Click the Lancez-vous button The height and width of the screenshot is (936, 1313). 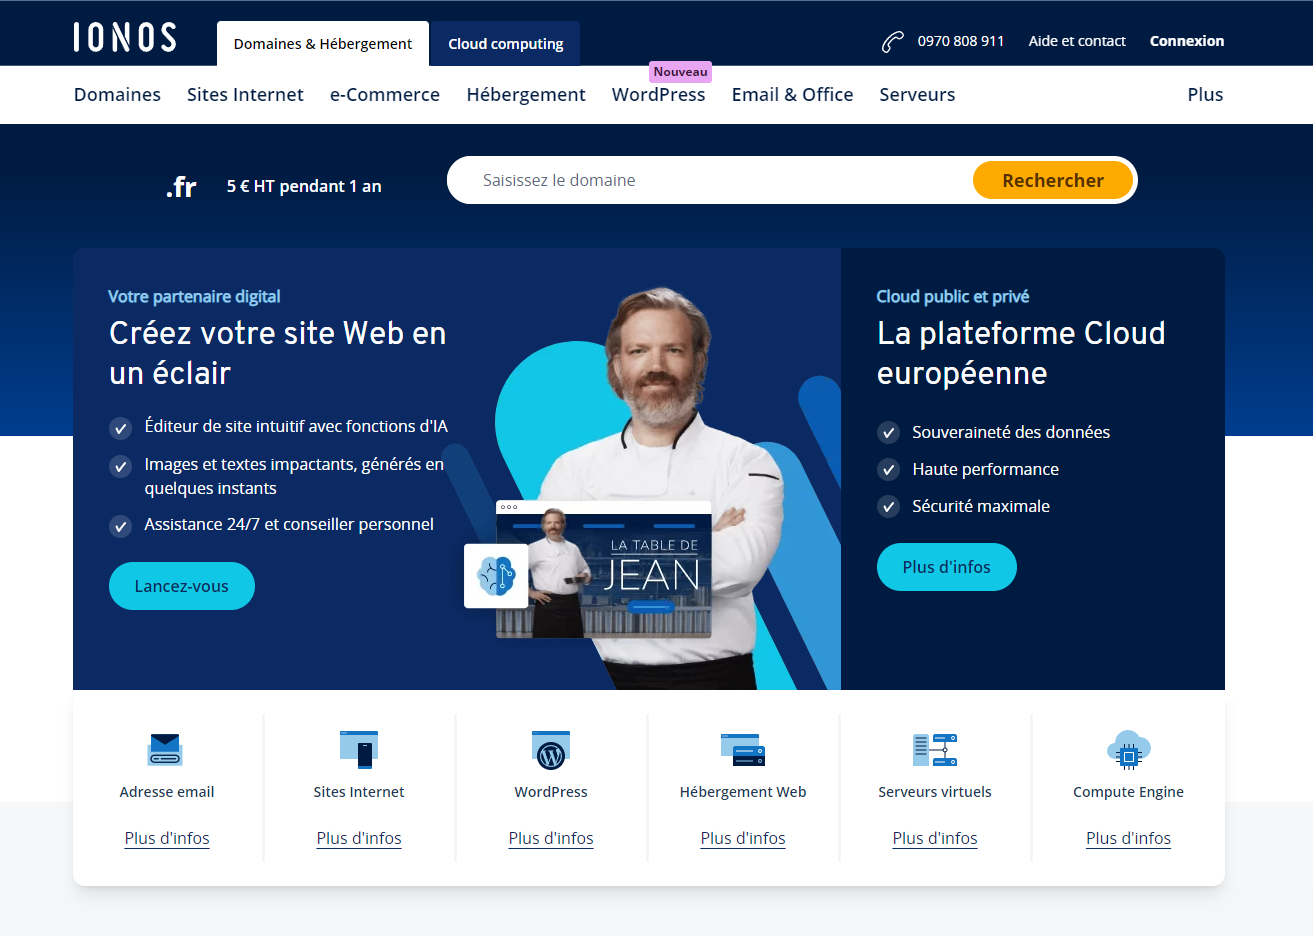click(182, 586)
